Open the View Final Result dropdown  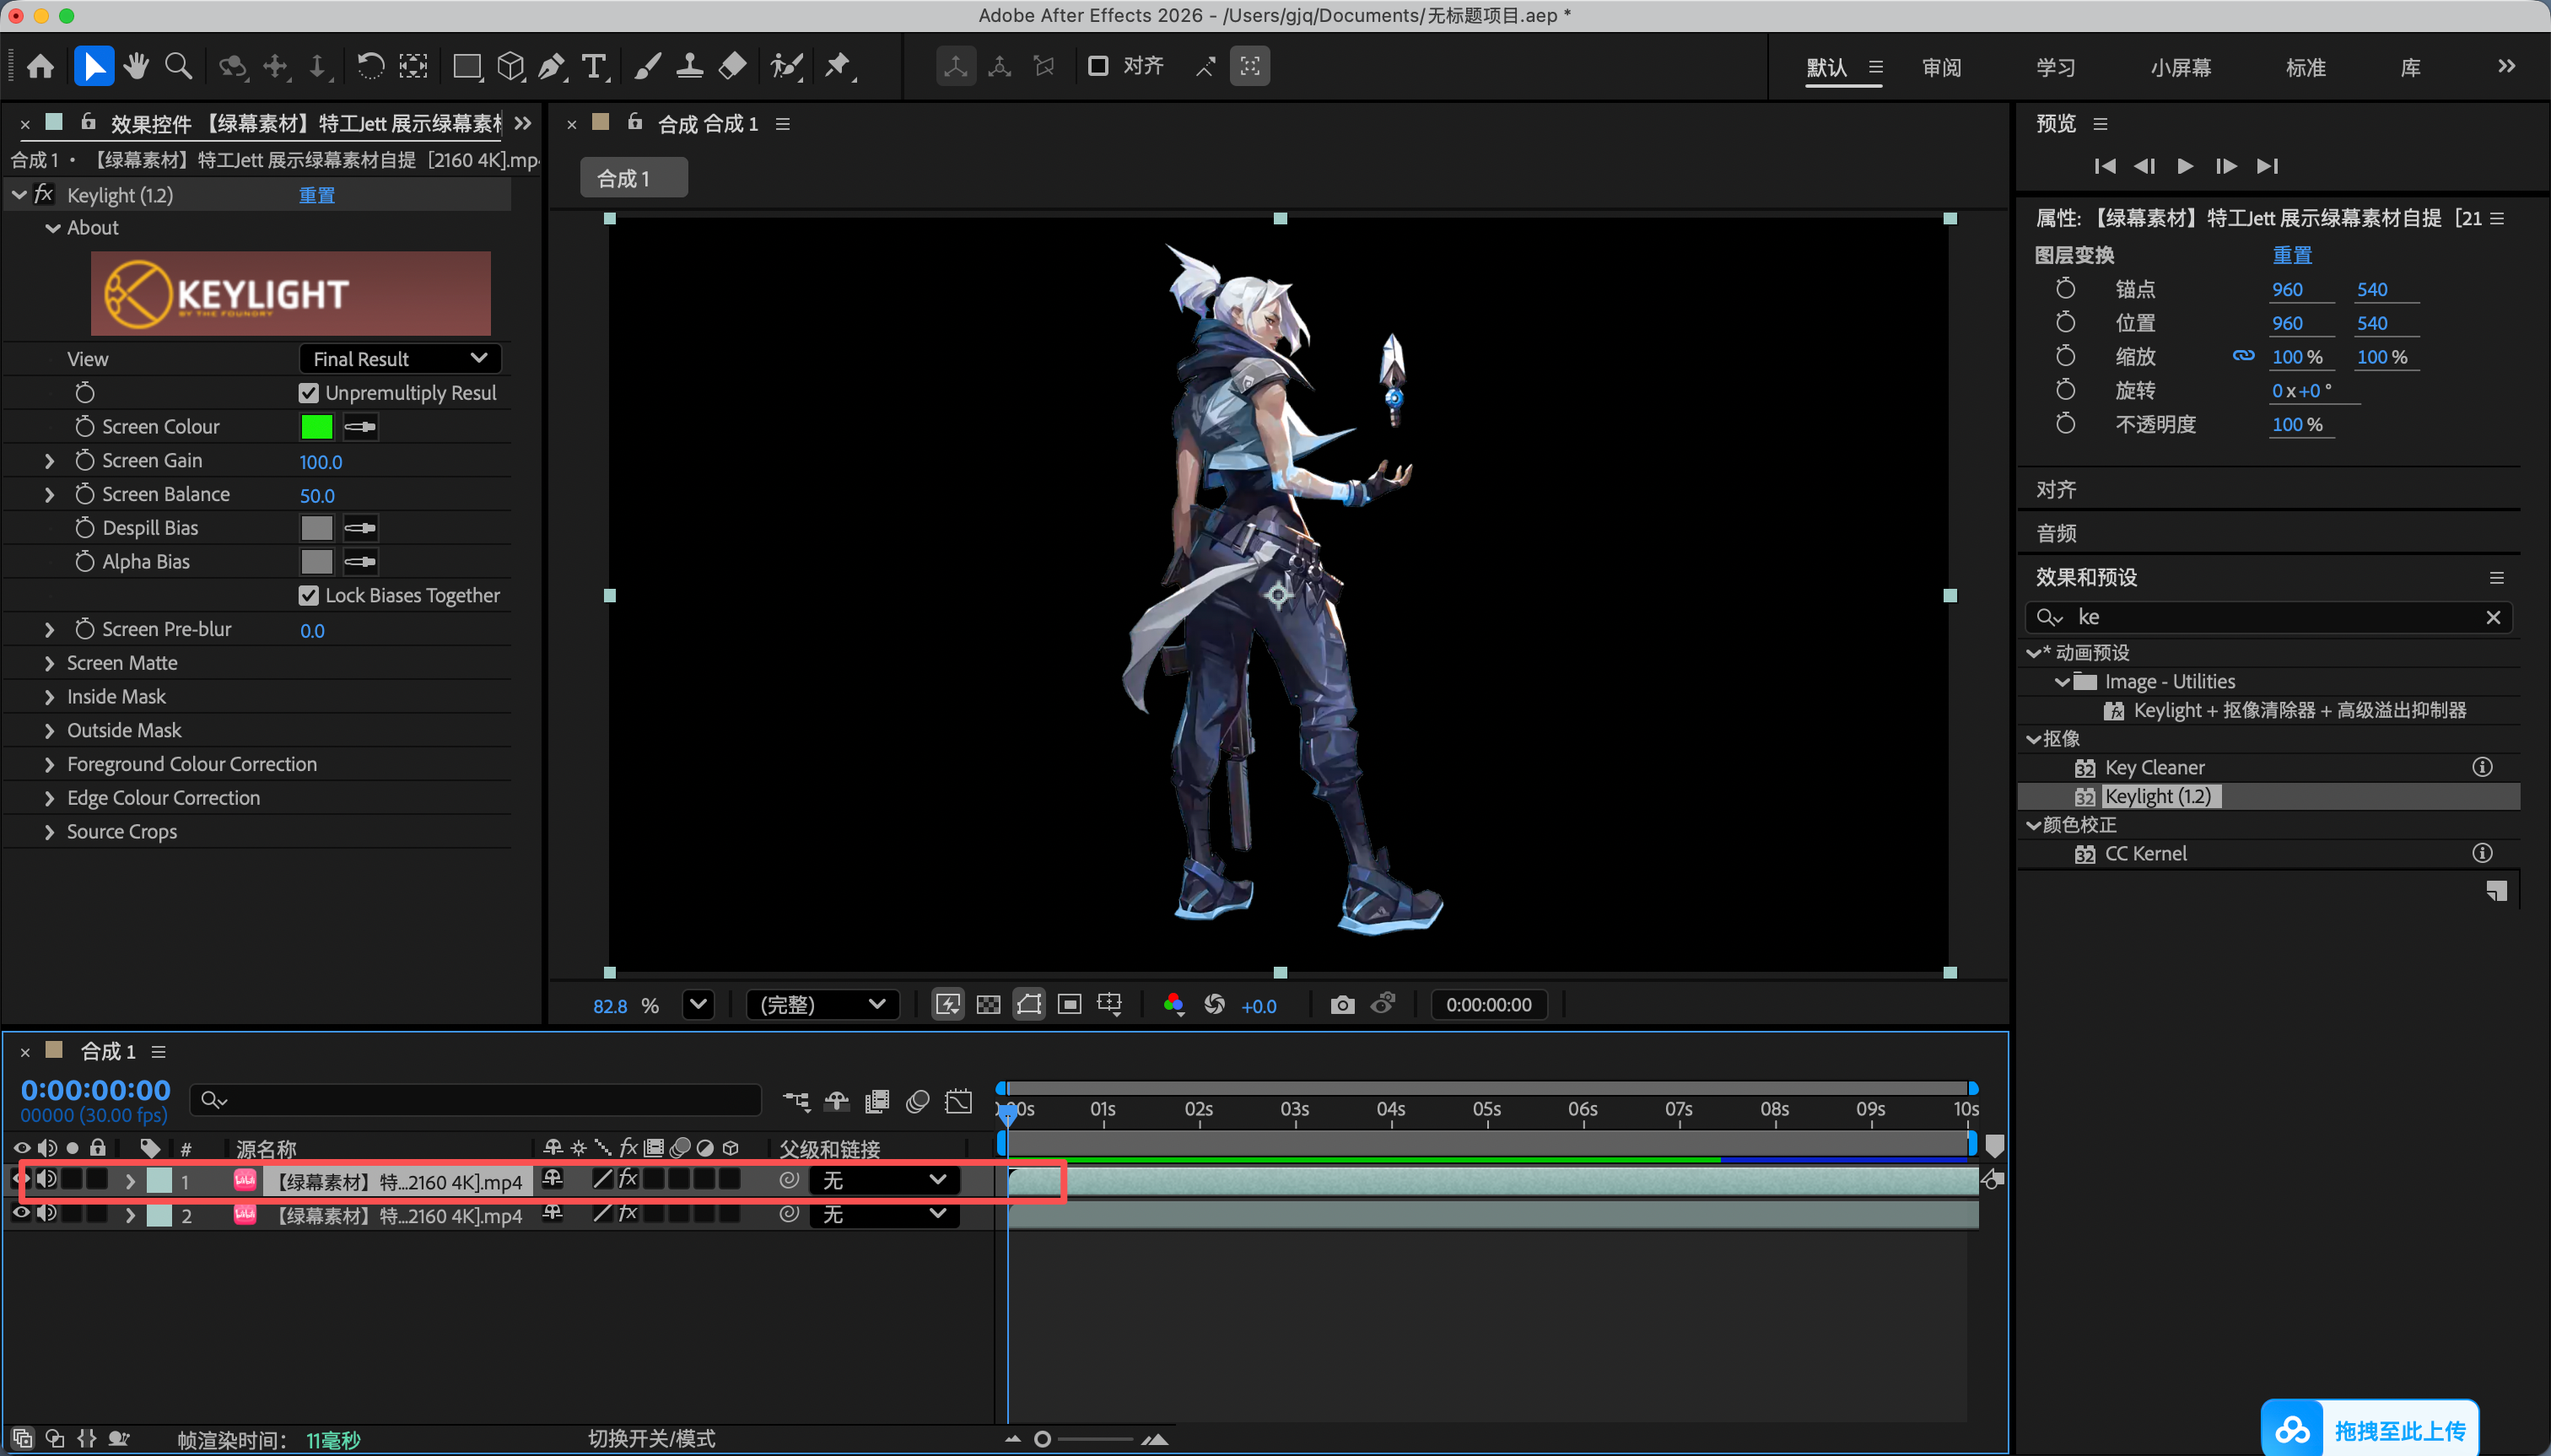400,359
